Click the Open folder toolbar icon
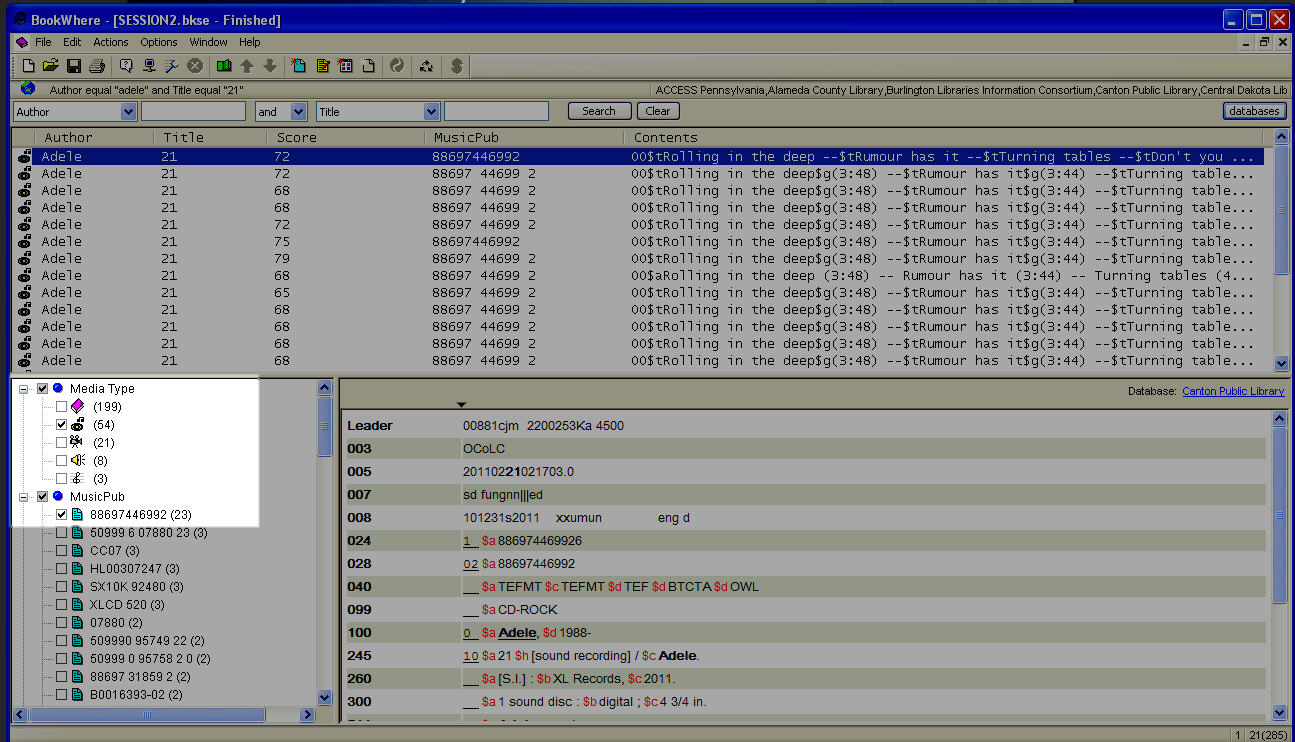The height and width of the screenshot is (742, 1295). (x=51, y=66)
